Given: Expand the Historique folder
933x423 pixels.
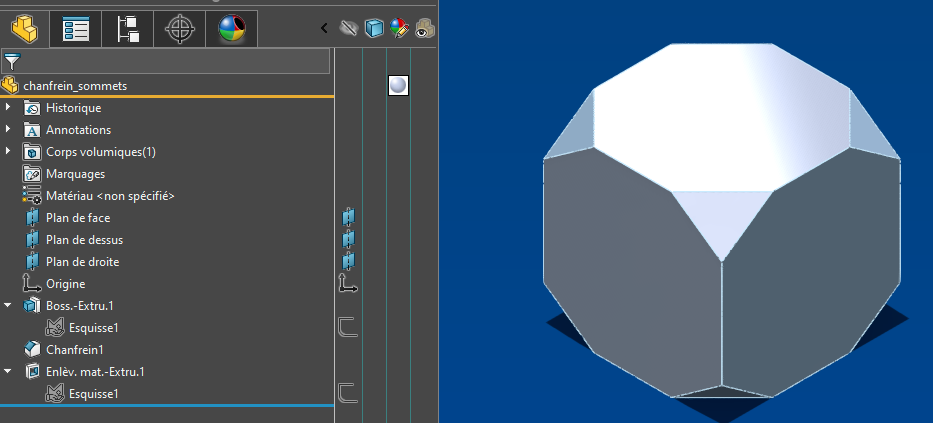Looking at the screenshot, I should tap(8, 108).
